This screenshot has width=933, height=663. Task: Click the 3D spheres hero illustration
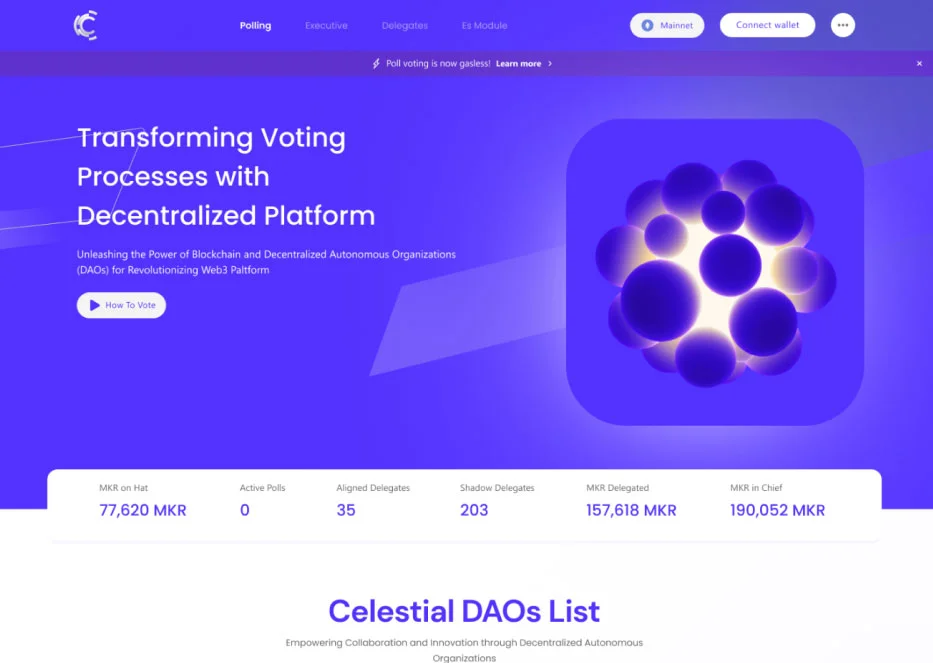[714, 272]
